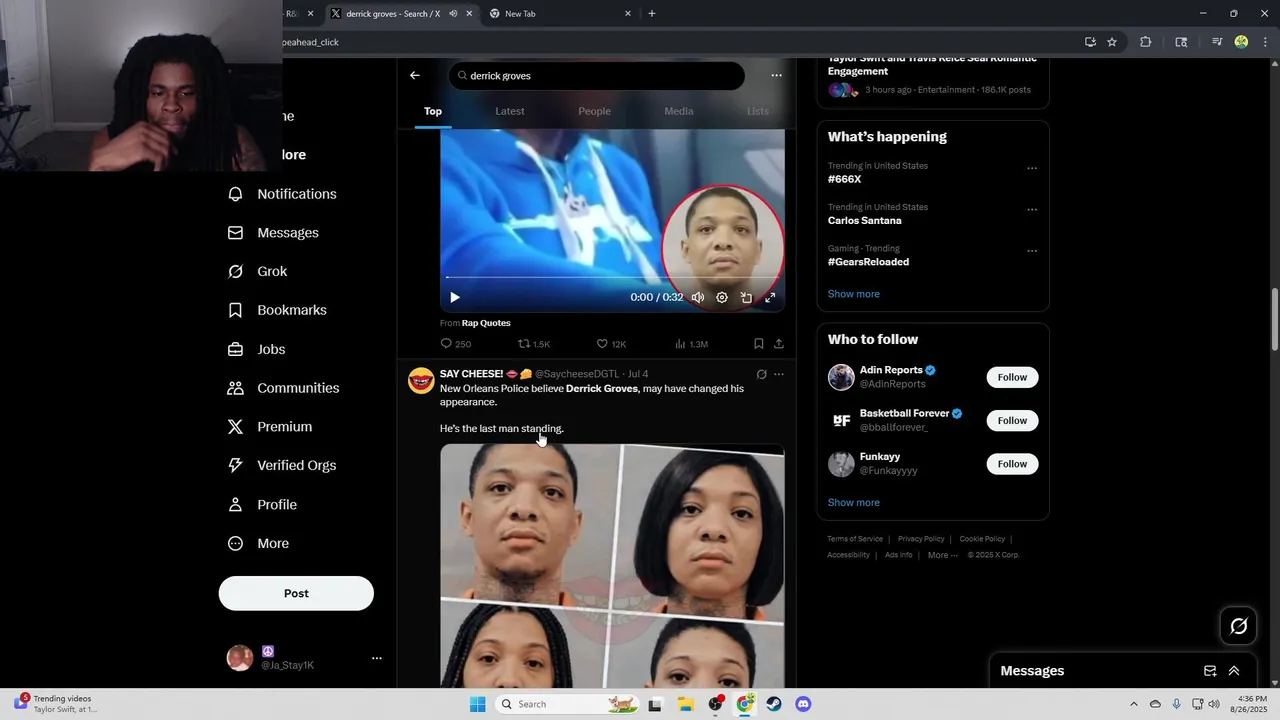Image resolution: width=1280 pixels, height=720 pixels.
Task: Go back using the arrow beside search box
Action: pyautogui.click(x=415, y=75)
